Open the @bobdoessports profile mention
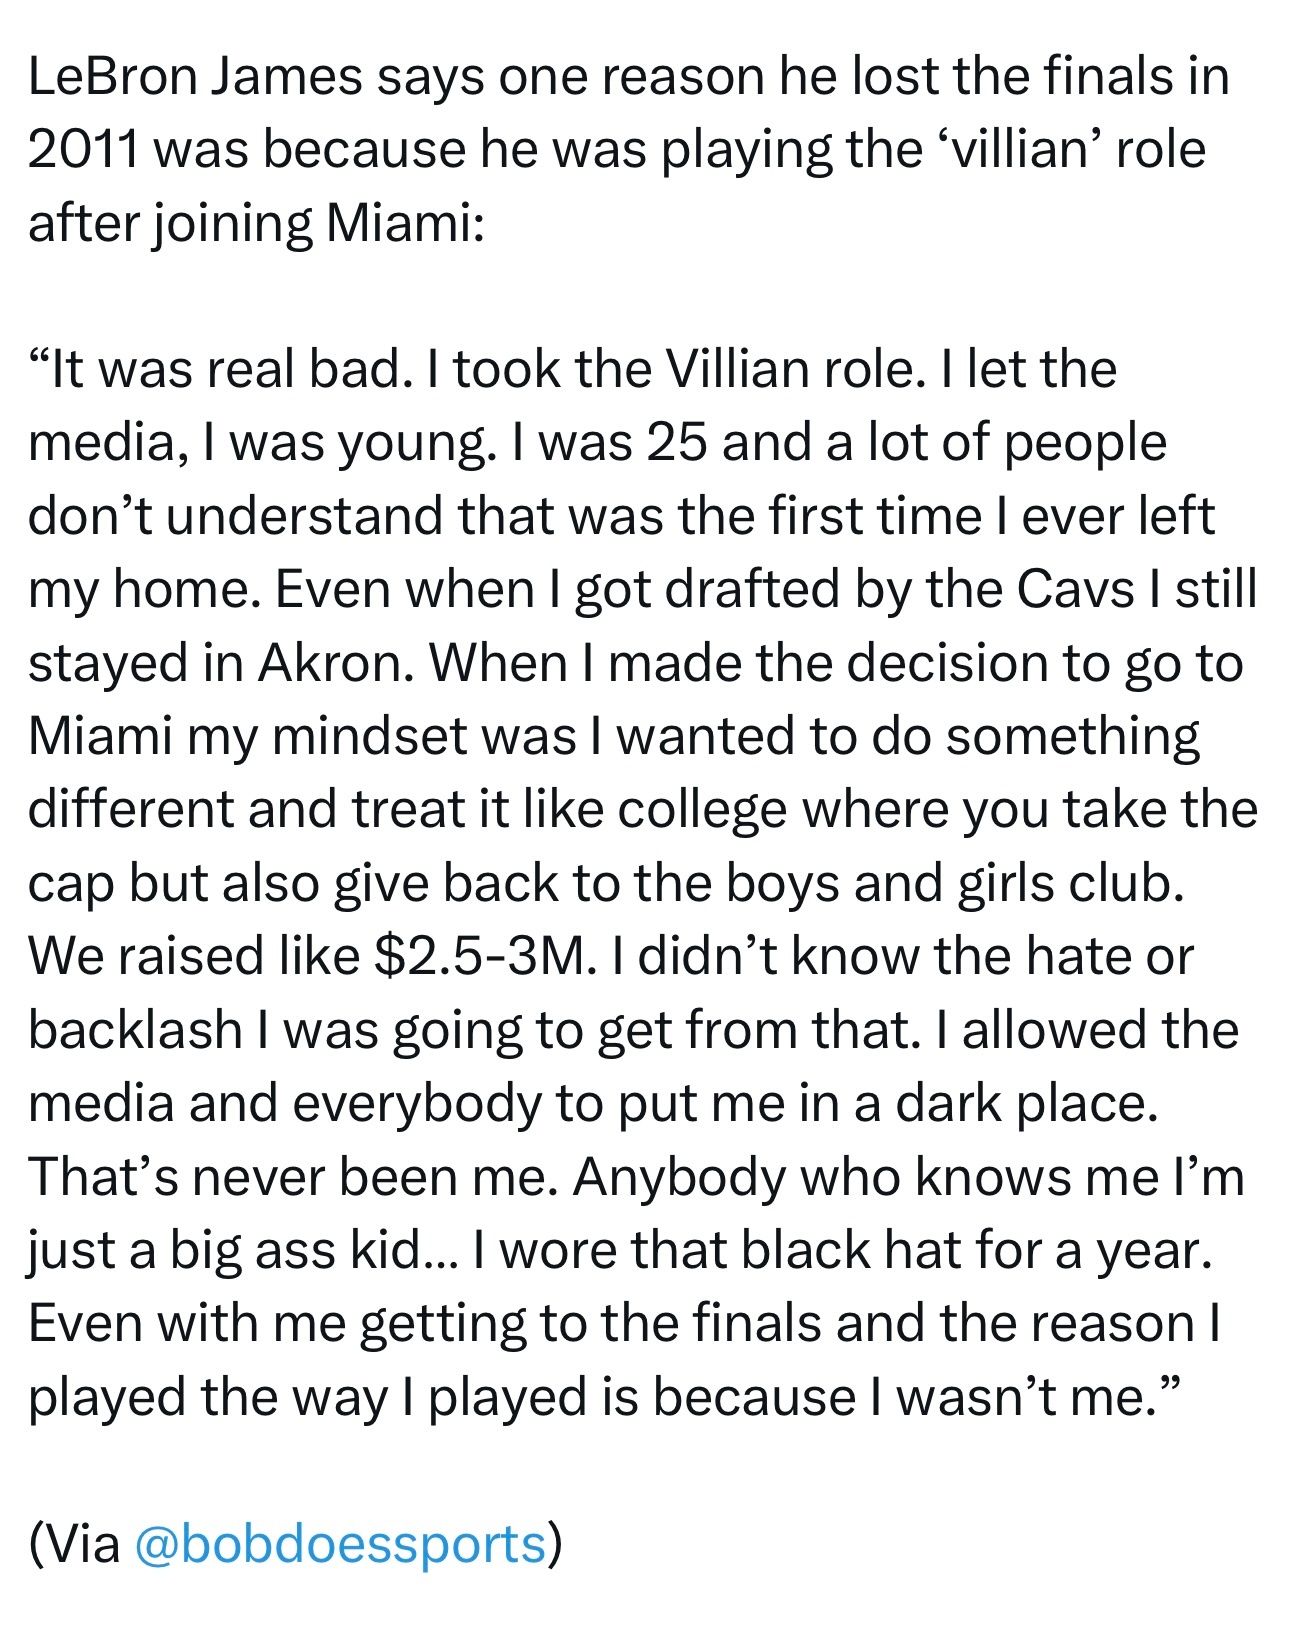 click(339, 1543)
